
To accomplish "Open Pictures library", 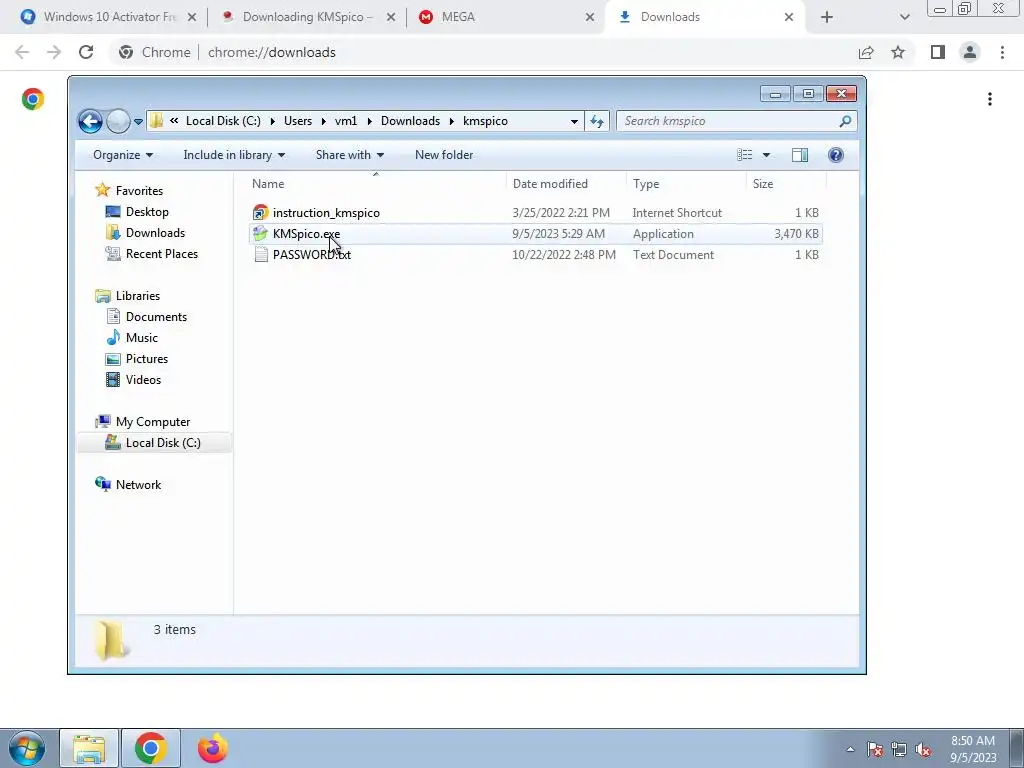I will tap(147, 359).
